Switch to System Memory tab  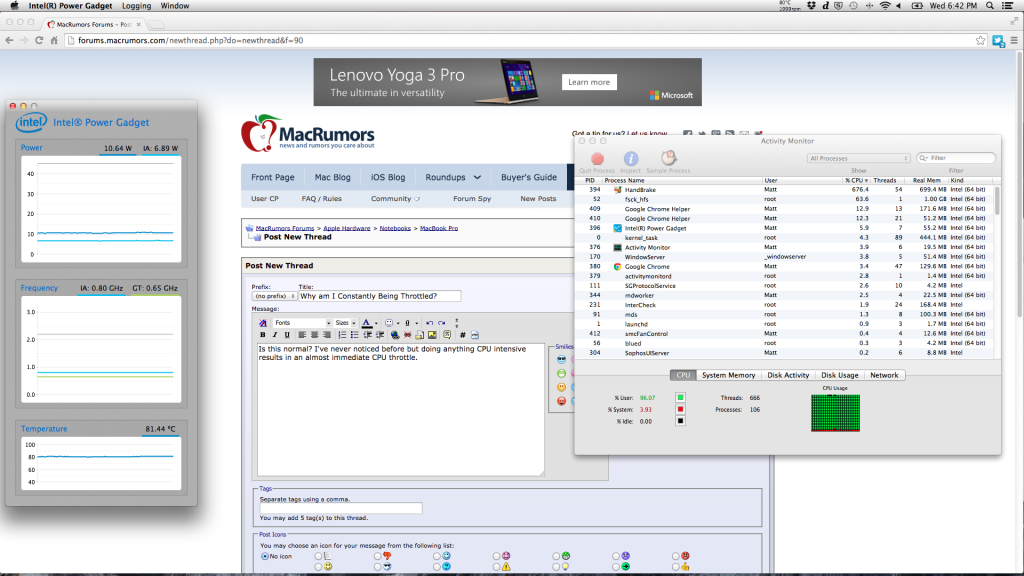[x=728, y=375]
